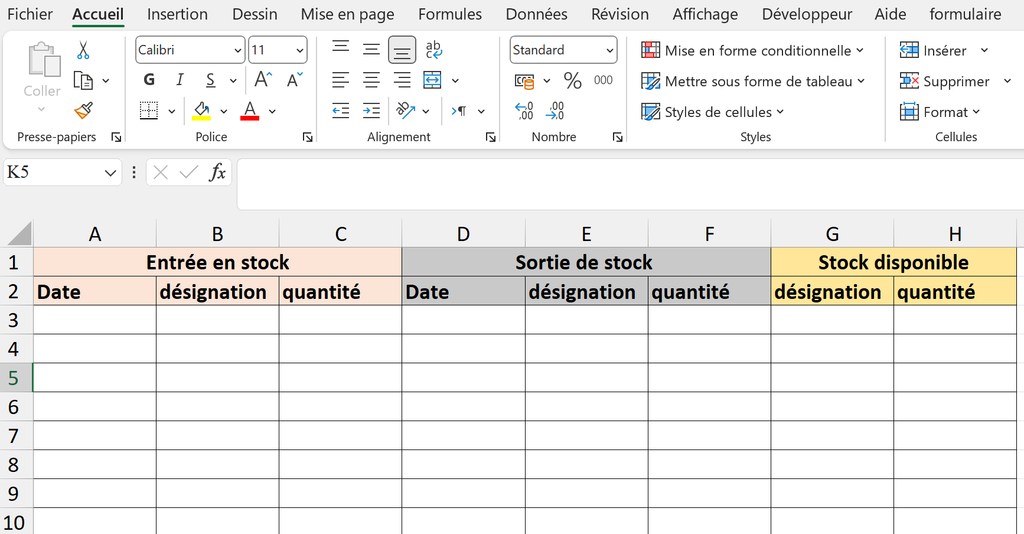This screenshot has width=1024, height=534.
Task: Click the Insérer cells button
Action: pos(933,50)
